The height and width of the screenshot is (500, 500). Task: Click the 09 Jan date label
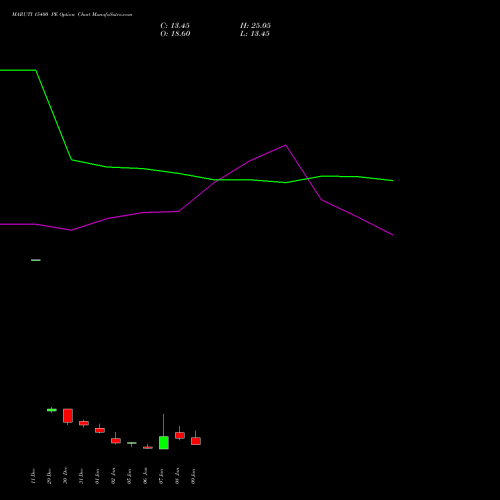[x=193, y=476]
